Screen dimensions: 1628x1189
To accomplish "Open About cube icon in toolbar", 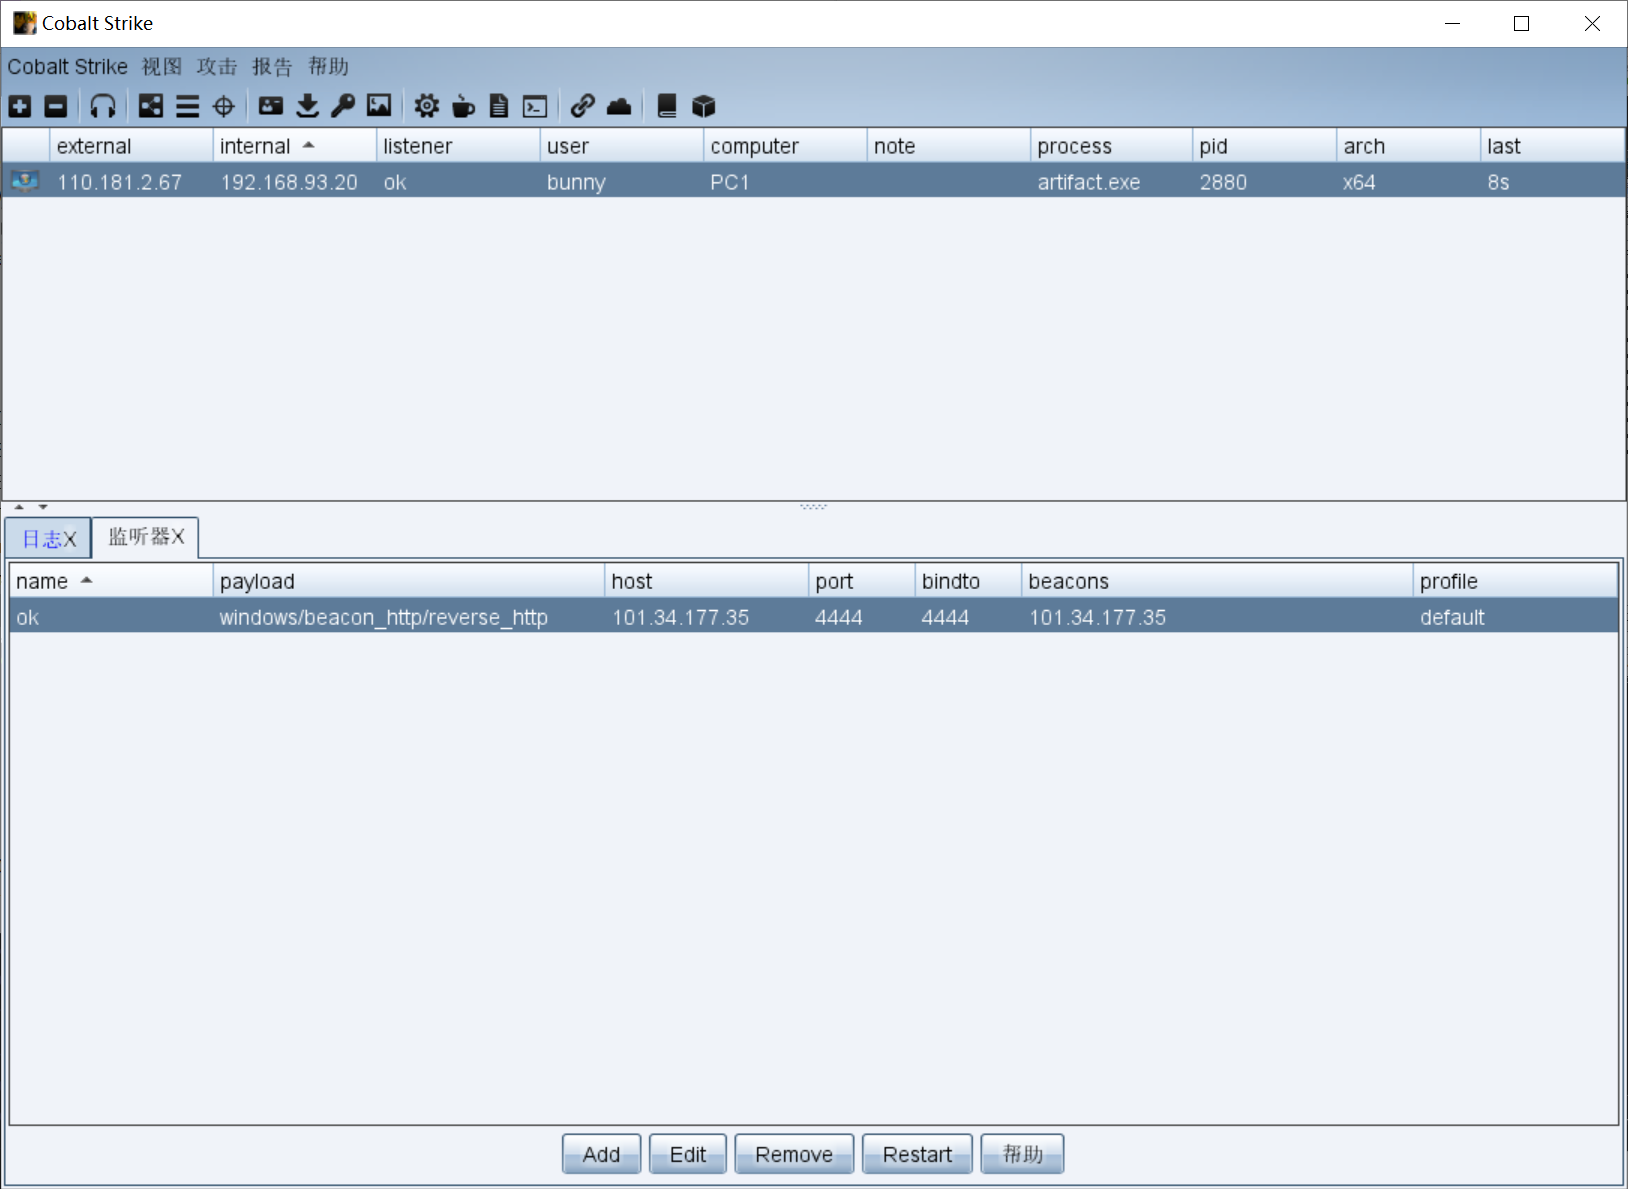I will click(x=704, y=106).
